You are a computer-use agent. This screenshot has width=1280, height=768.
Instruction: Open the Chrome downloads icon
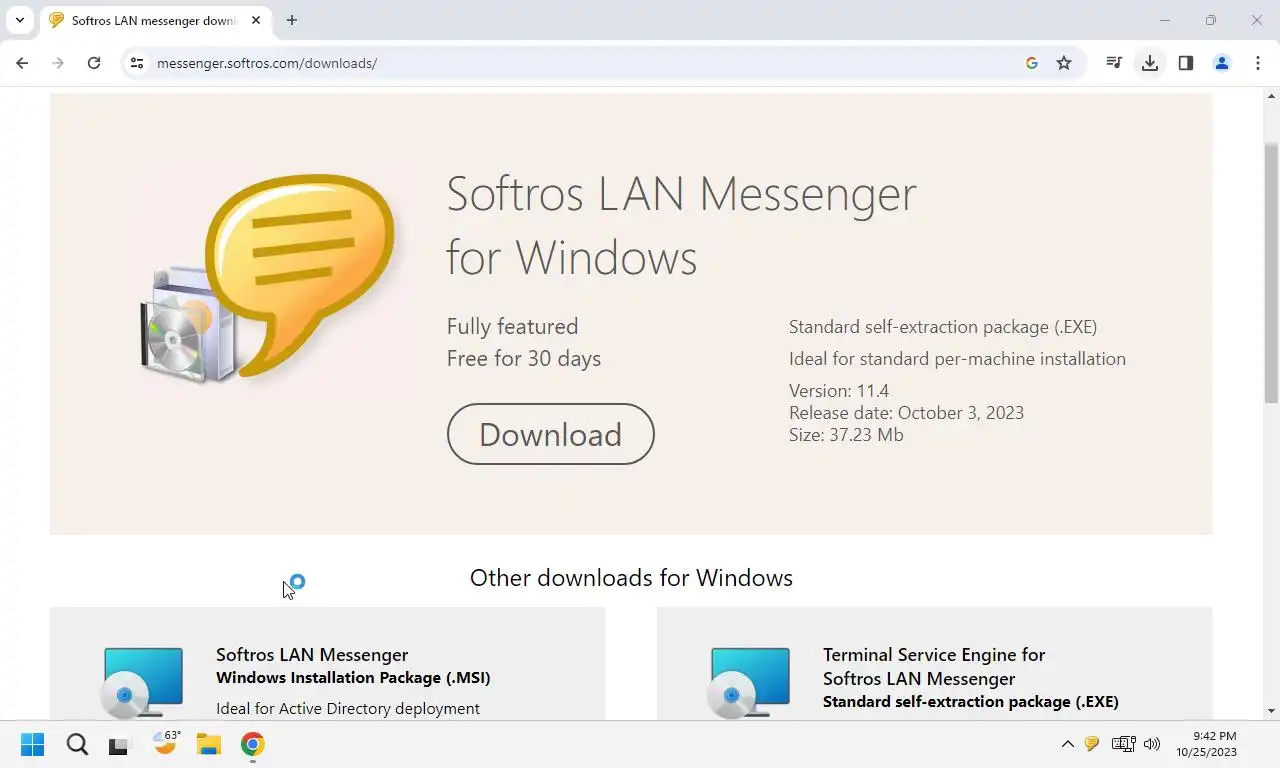coord(1150,63)
